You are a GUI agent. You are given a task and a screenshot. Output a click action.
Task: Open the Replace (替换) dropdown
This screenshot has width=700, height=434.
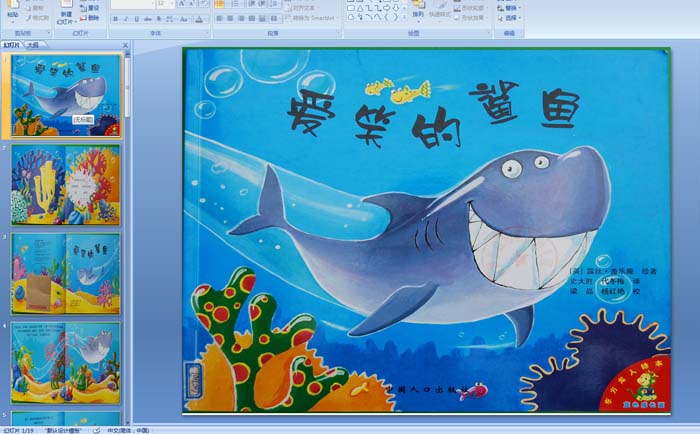tap(509, 8)
